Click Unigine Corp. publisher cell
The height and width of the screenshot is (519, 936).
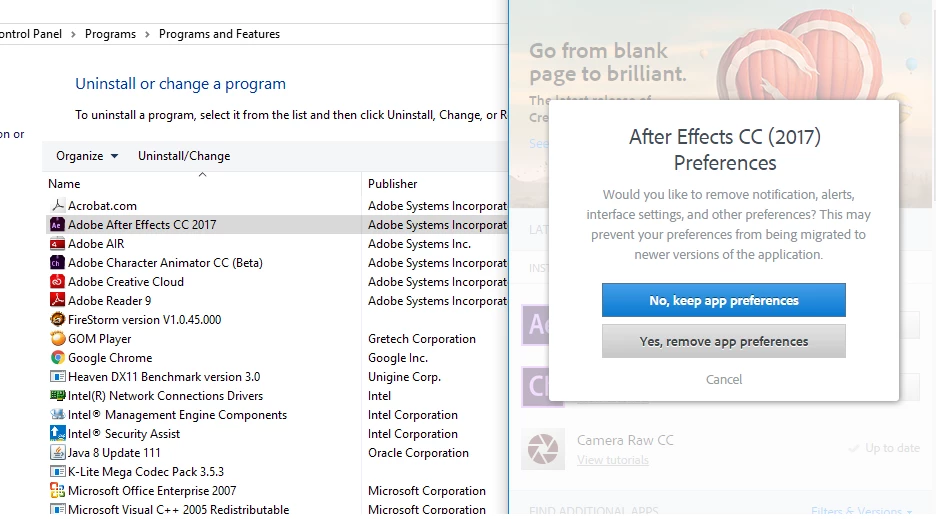(404, 377)
